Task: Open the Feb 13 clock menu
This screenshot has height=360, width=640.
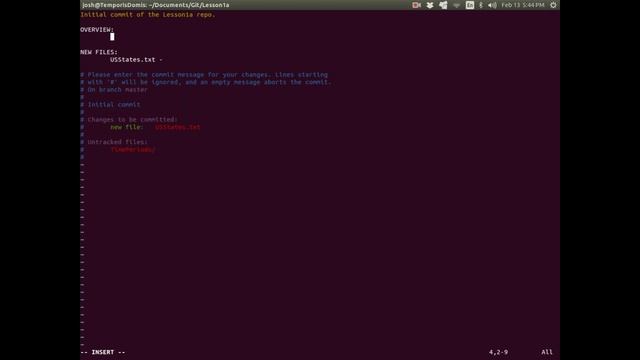Action: pyautogui.click(x=523, y=5)
